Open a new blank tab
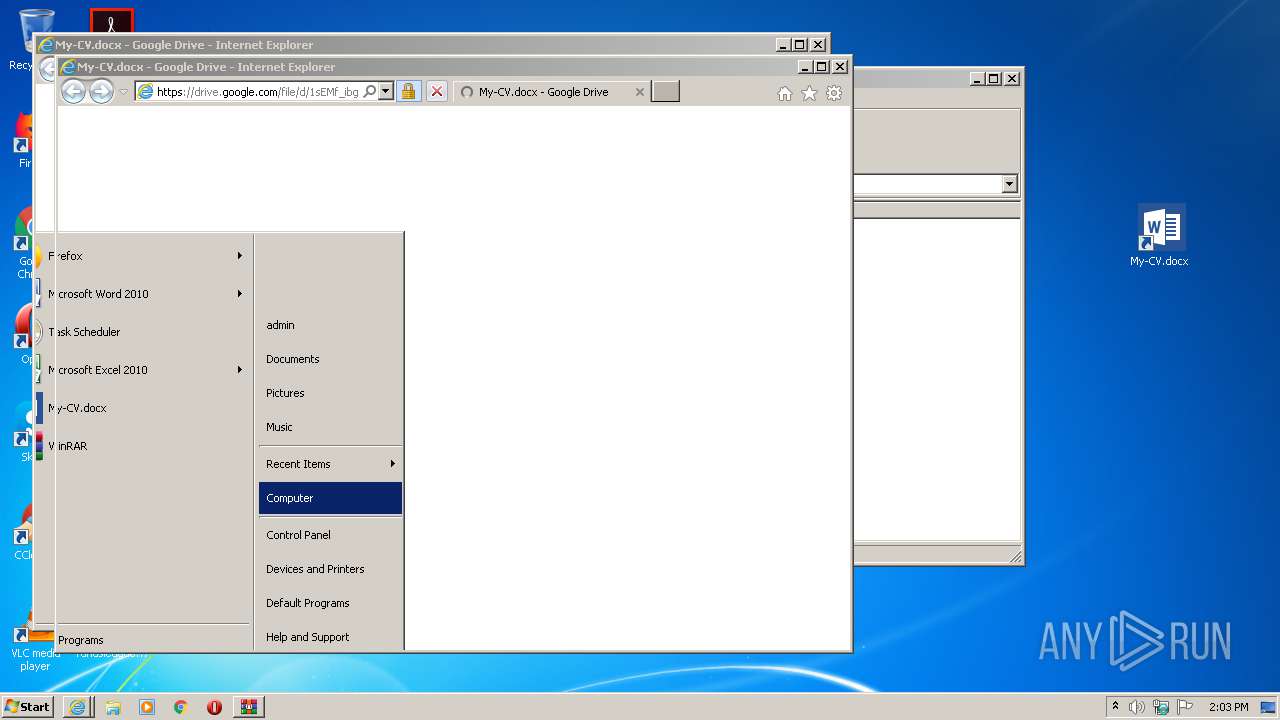This screenshot has height=720, width=1280. (665, 92)
